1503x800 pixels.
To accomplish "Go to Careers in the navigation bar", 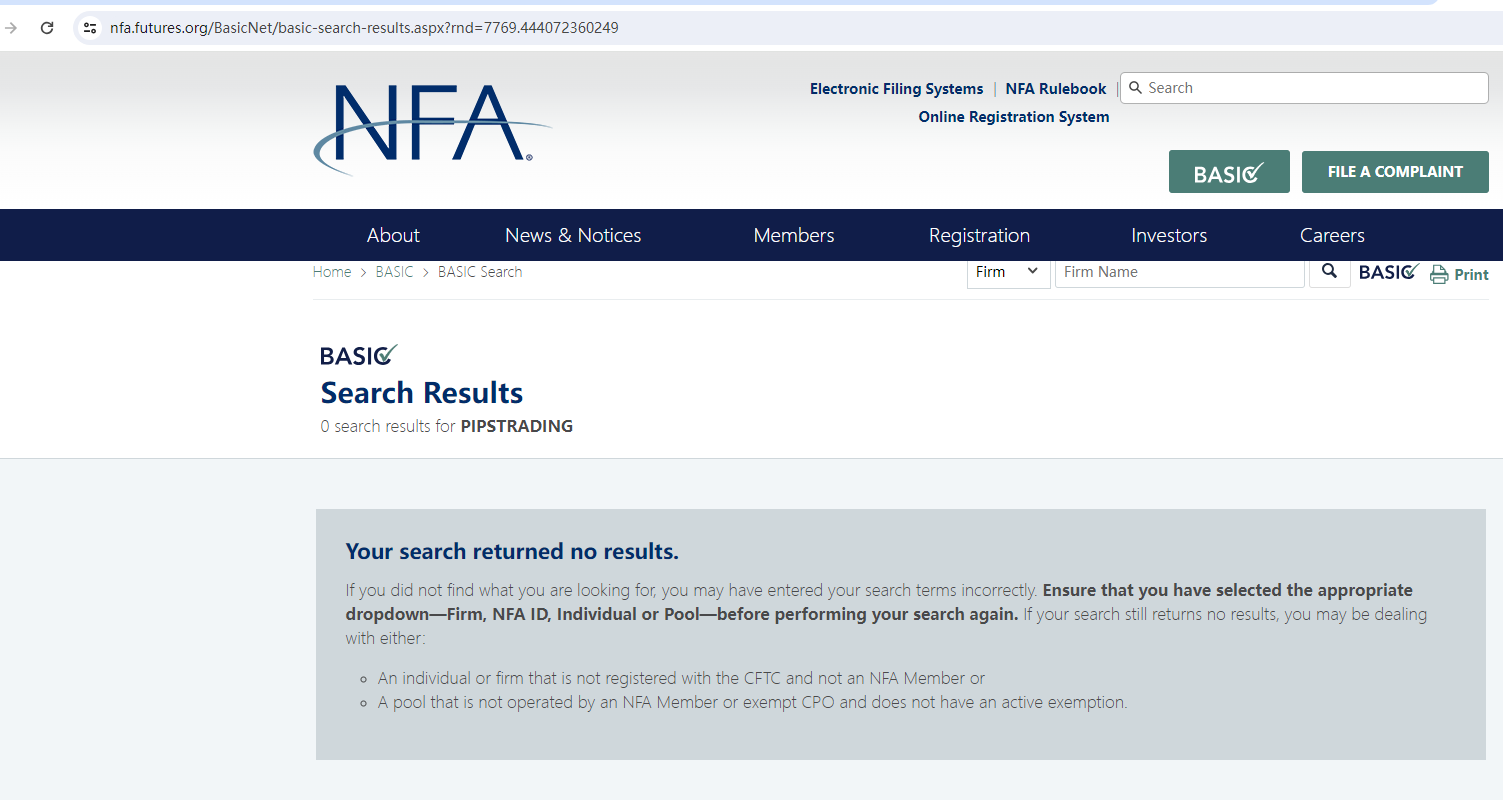I will (1332, 235).
